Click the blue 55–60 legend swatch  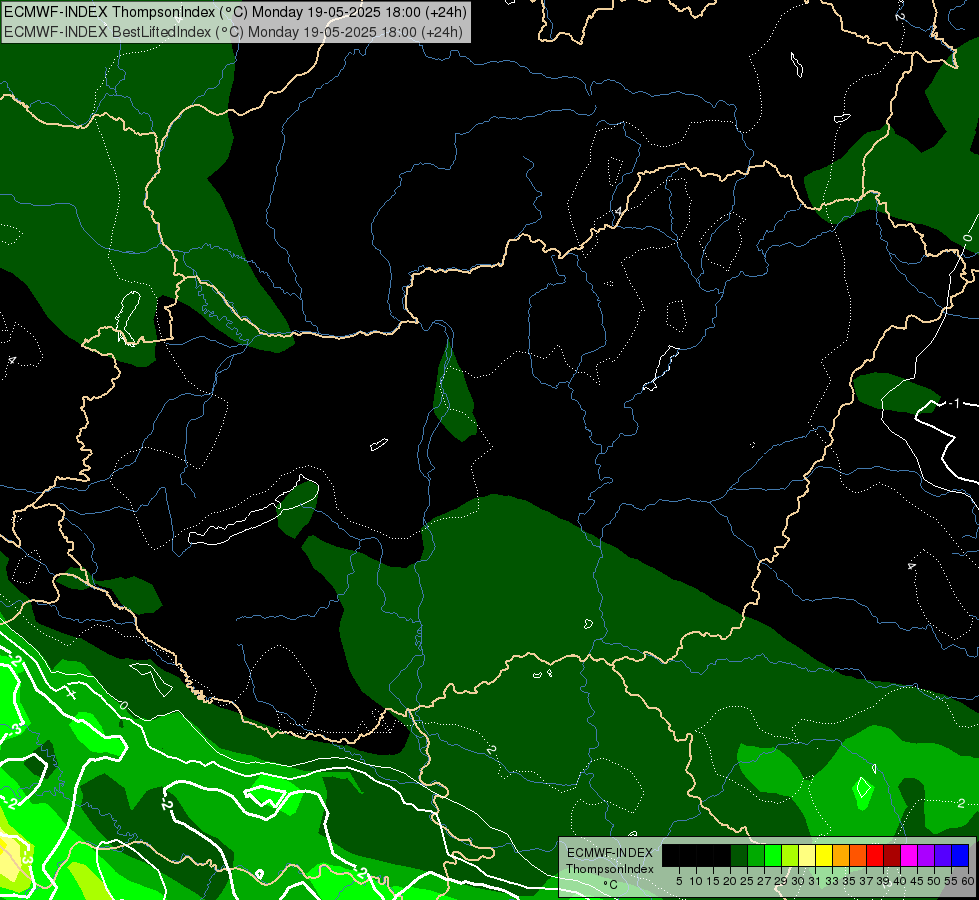[960, 855]
